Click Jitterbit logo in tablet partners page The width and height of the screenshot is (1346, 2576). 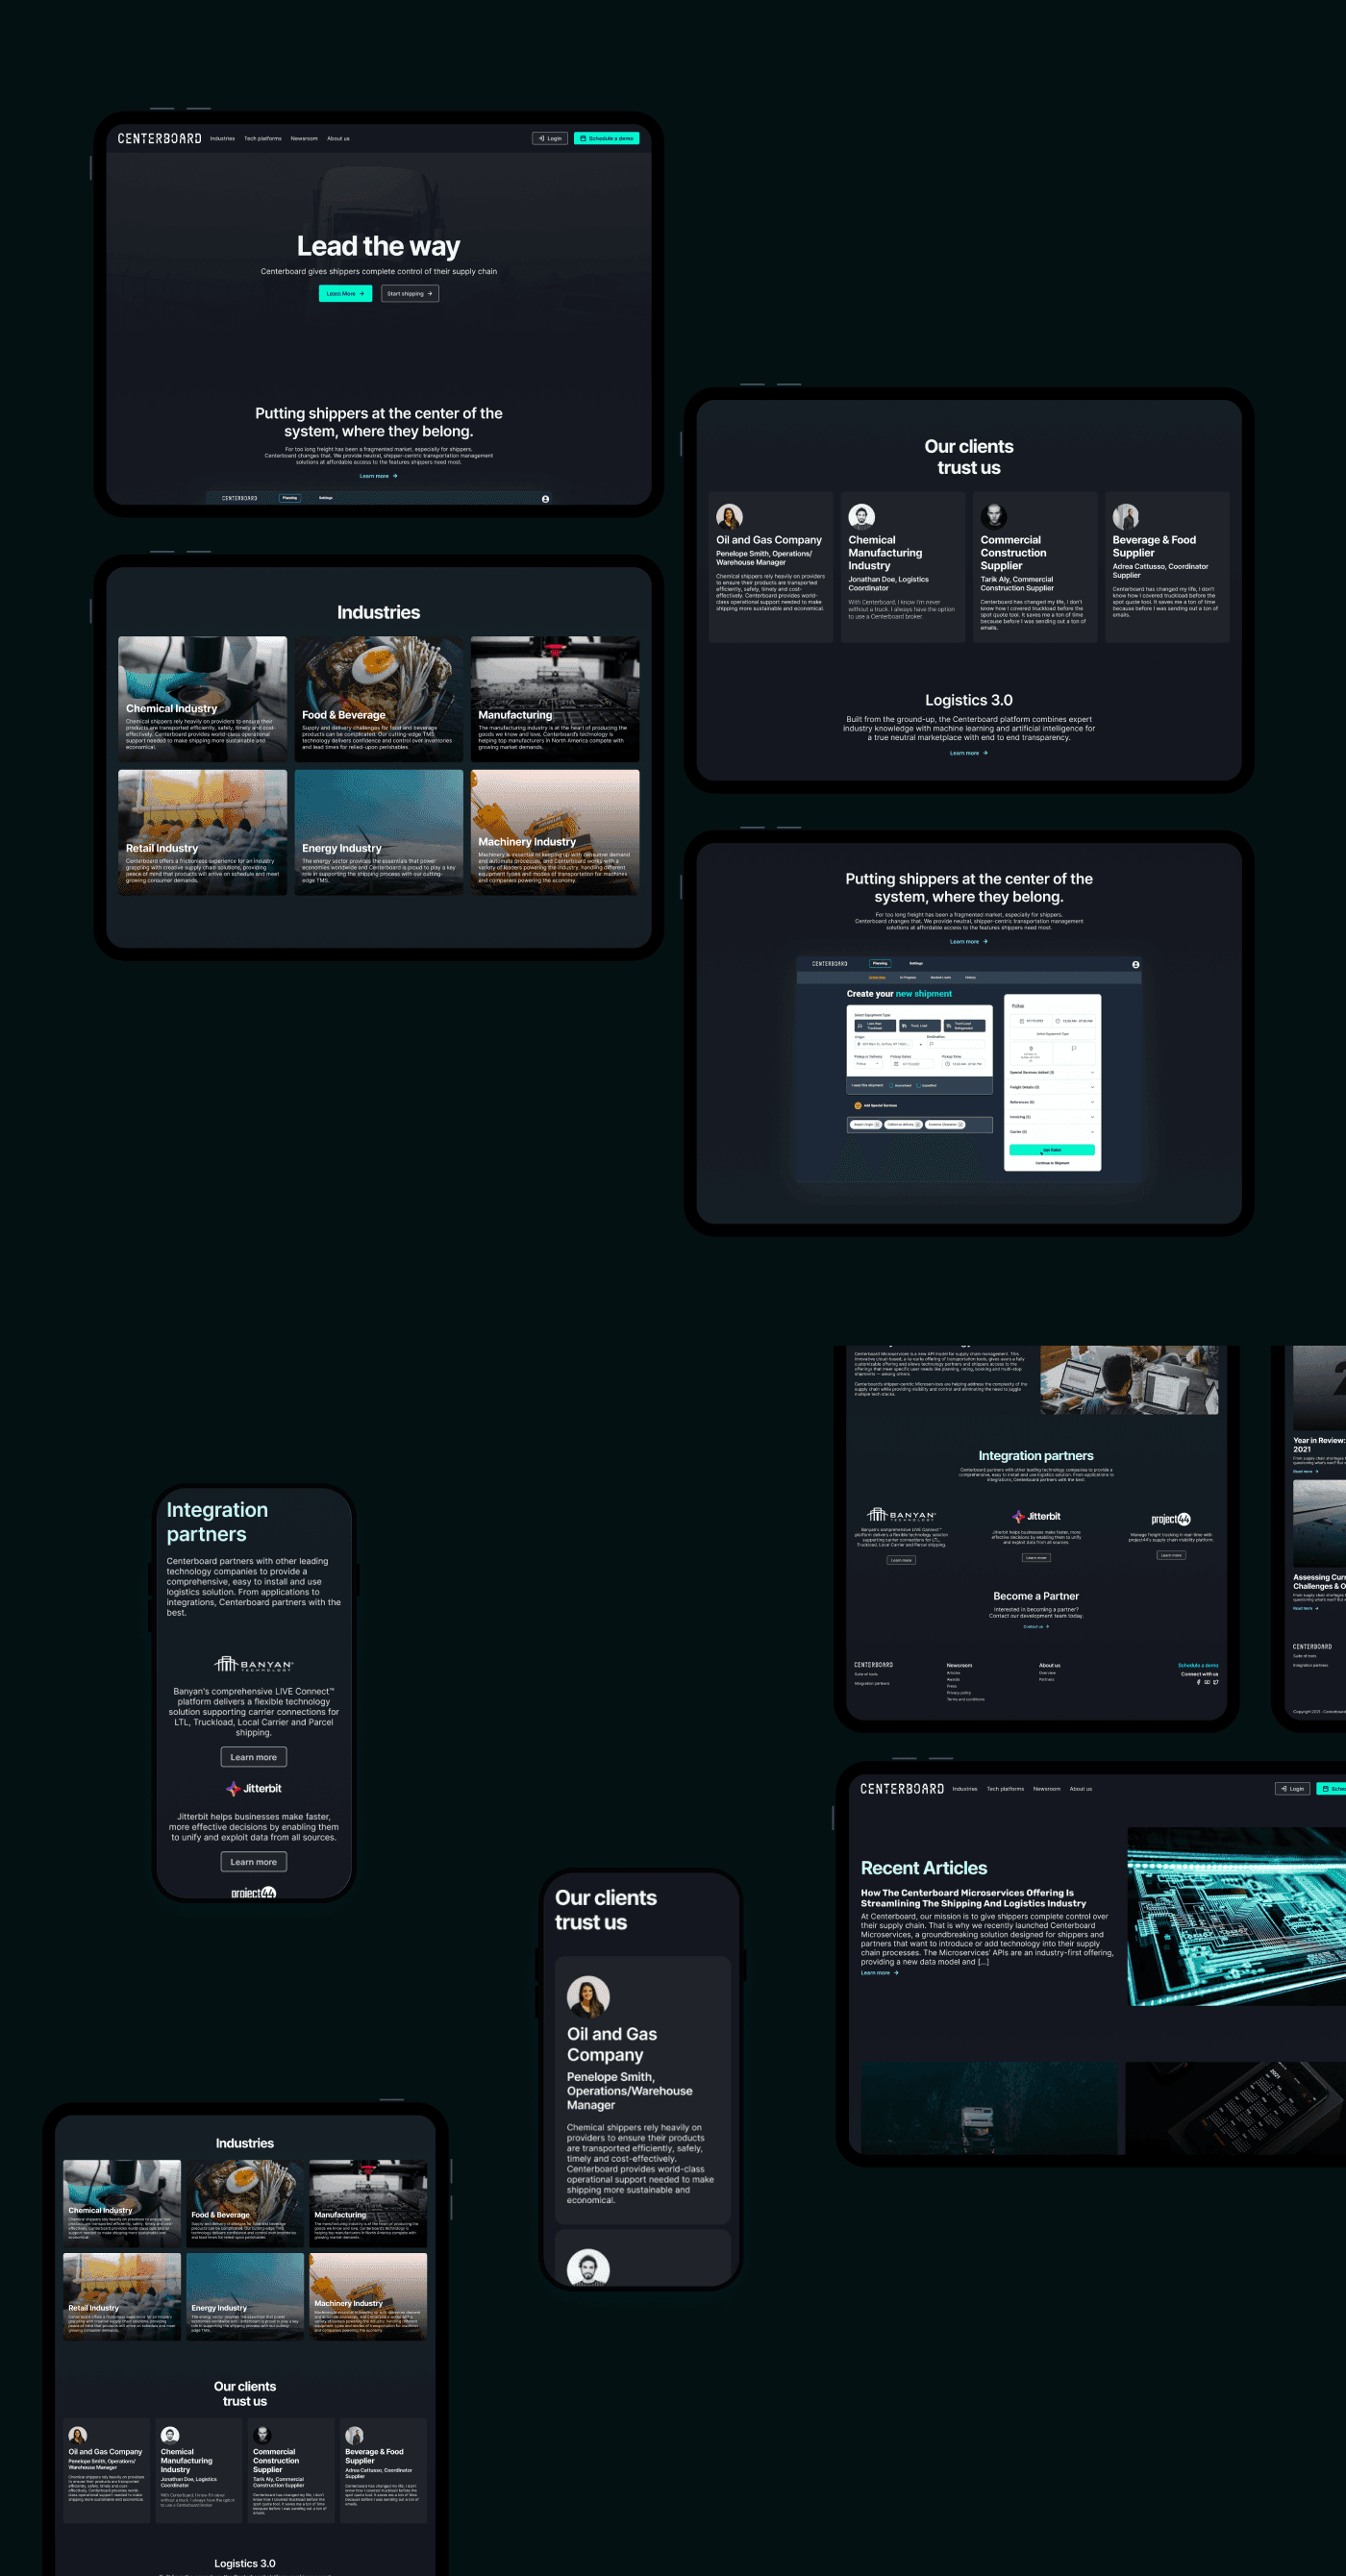pyautogui.click(x=1036, y=1516)
